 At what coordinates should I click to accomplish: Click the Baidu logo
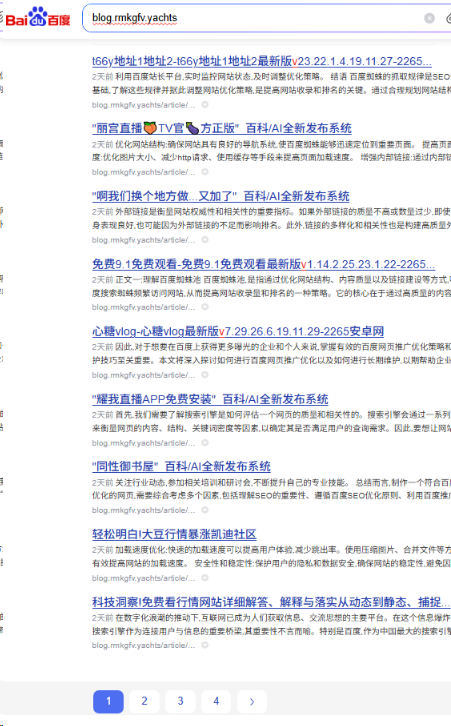[x=38, y=18]
